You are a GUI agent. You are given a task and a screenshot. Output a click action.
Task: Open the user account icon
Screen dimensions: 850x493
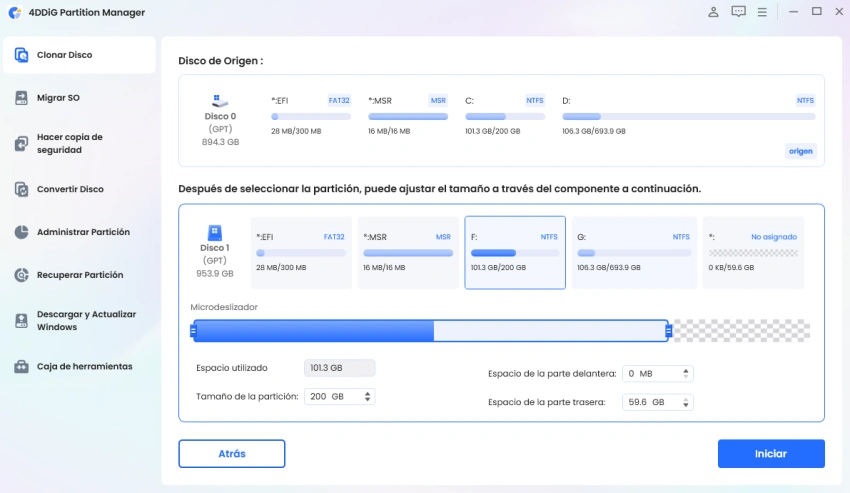click(x=713, y=11)
